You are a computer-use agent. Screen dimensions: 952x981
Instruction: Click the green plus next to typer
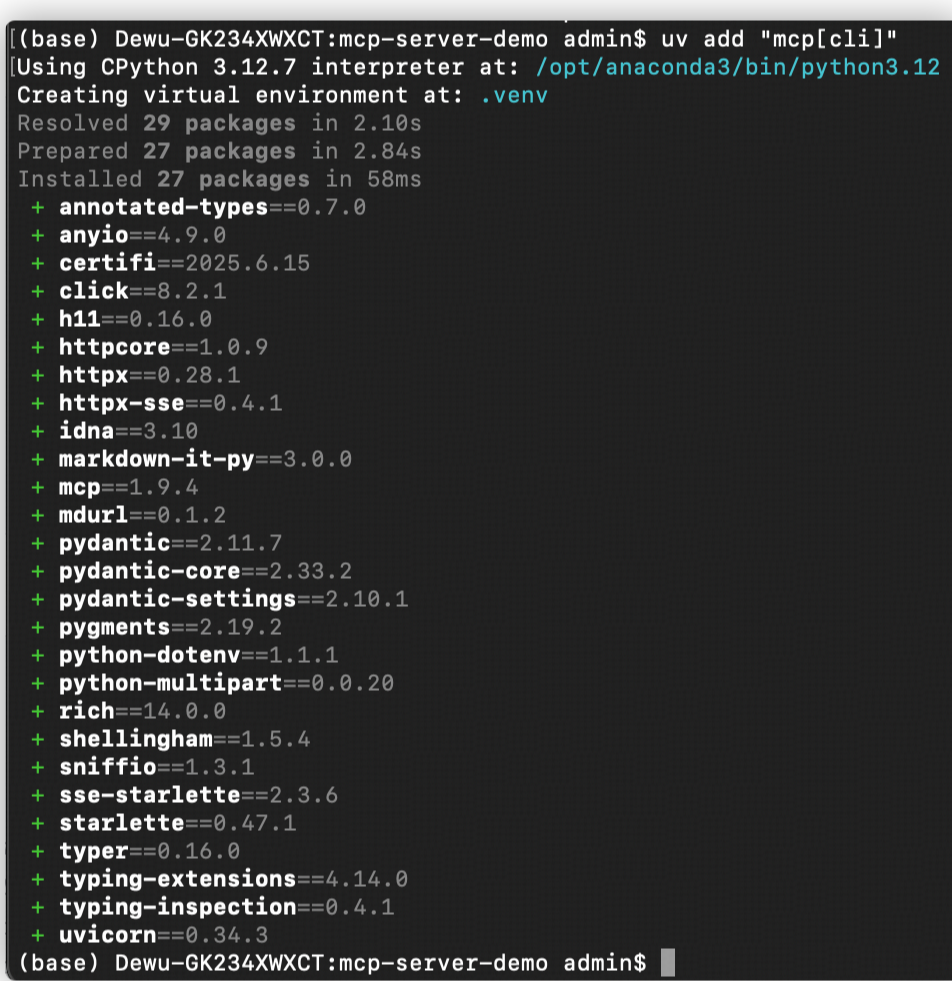click(38, 851)
